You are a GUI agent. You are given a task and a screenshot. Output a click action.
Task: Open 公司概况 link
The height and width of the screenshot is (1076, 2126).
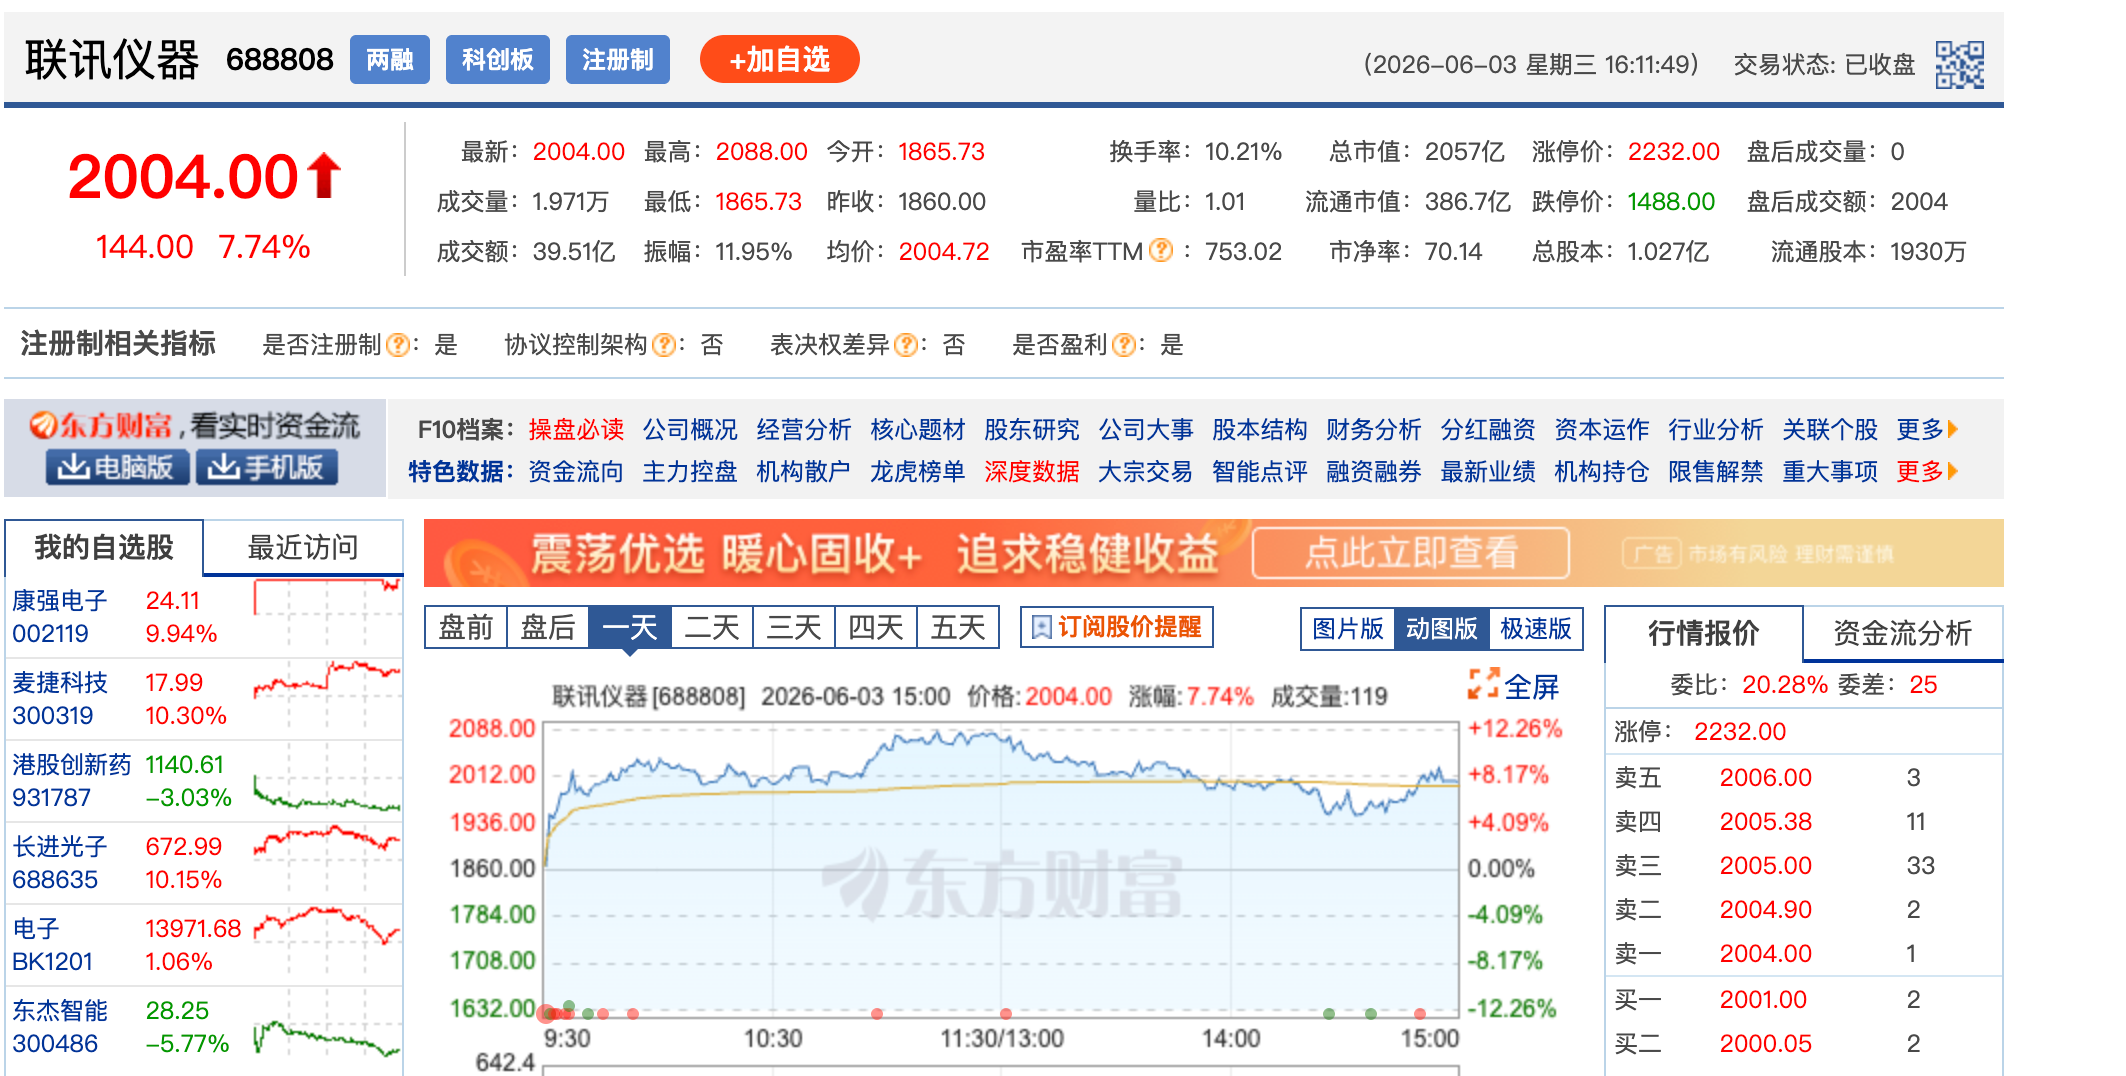pyautogui.click(x=690, y=429)
